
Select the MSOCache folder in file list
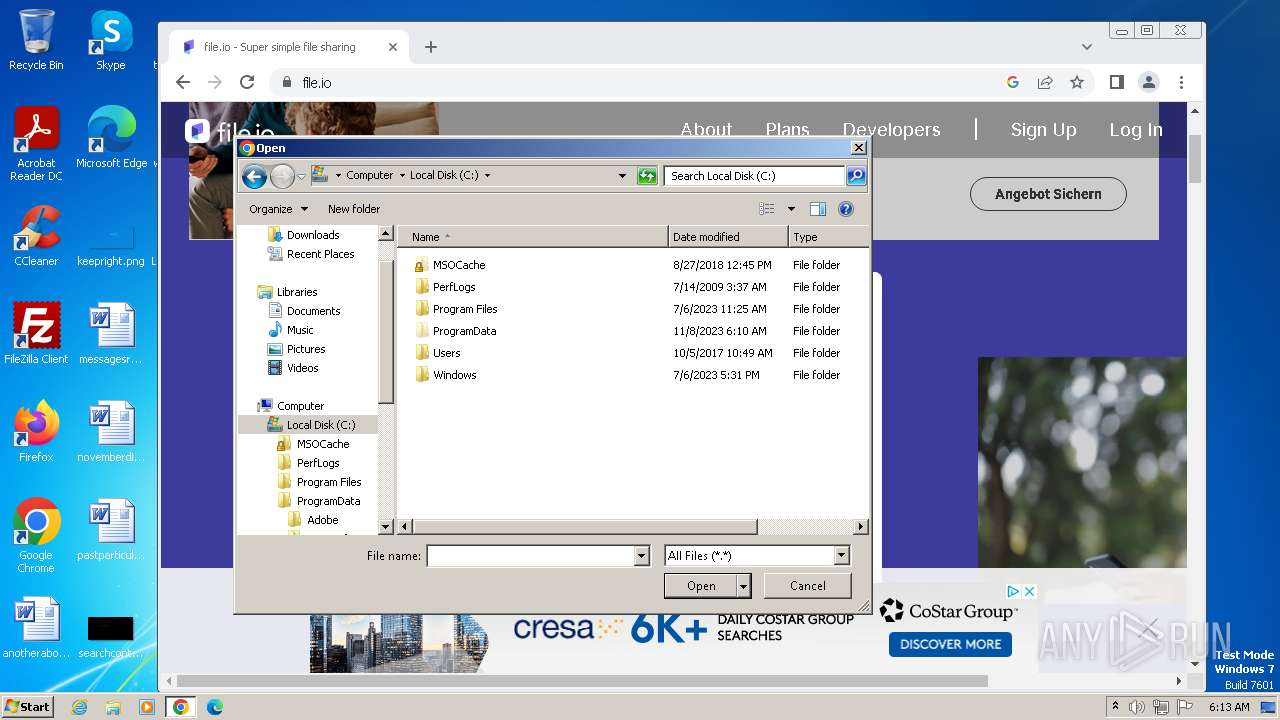click(459, 265)
